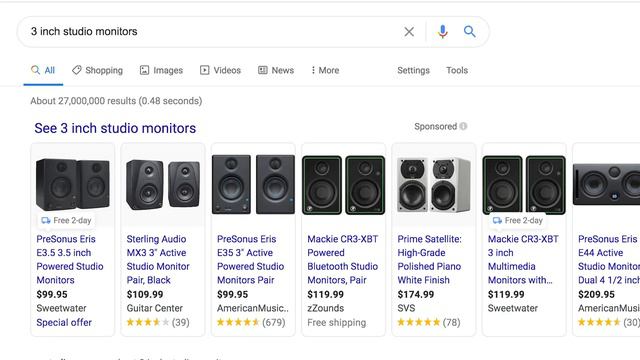
Task: Open PreSonus Eris E3.5 3.5 inch listing link
Action: 70,260
